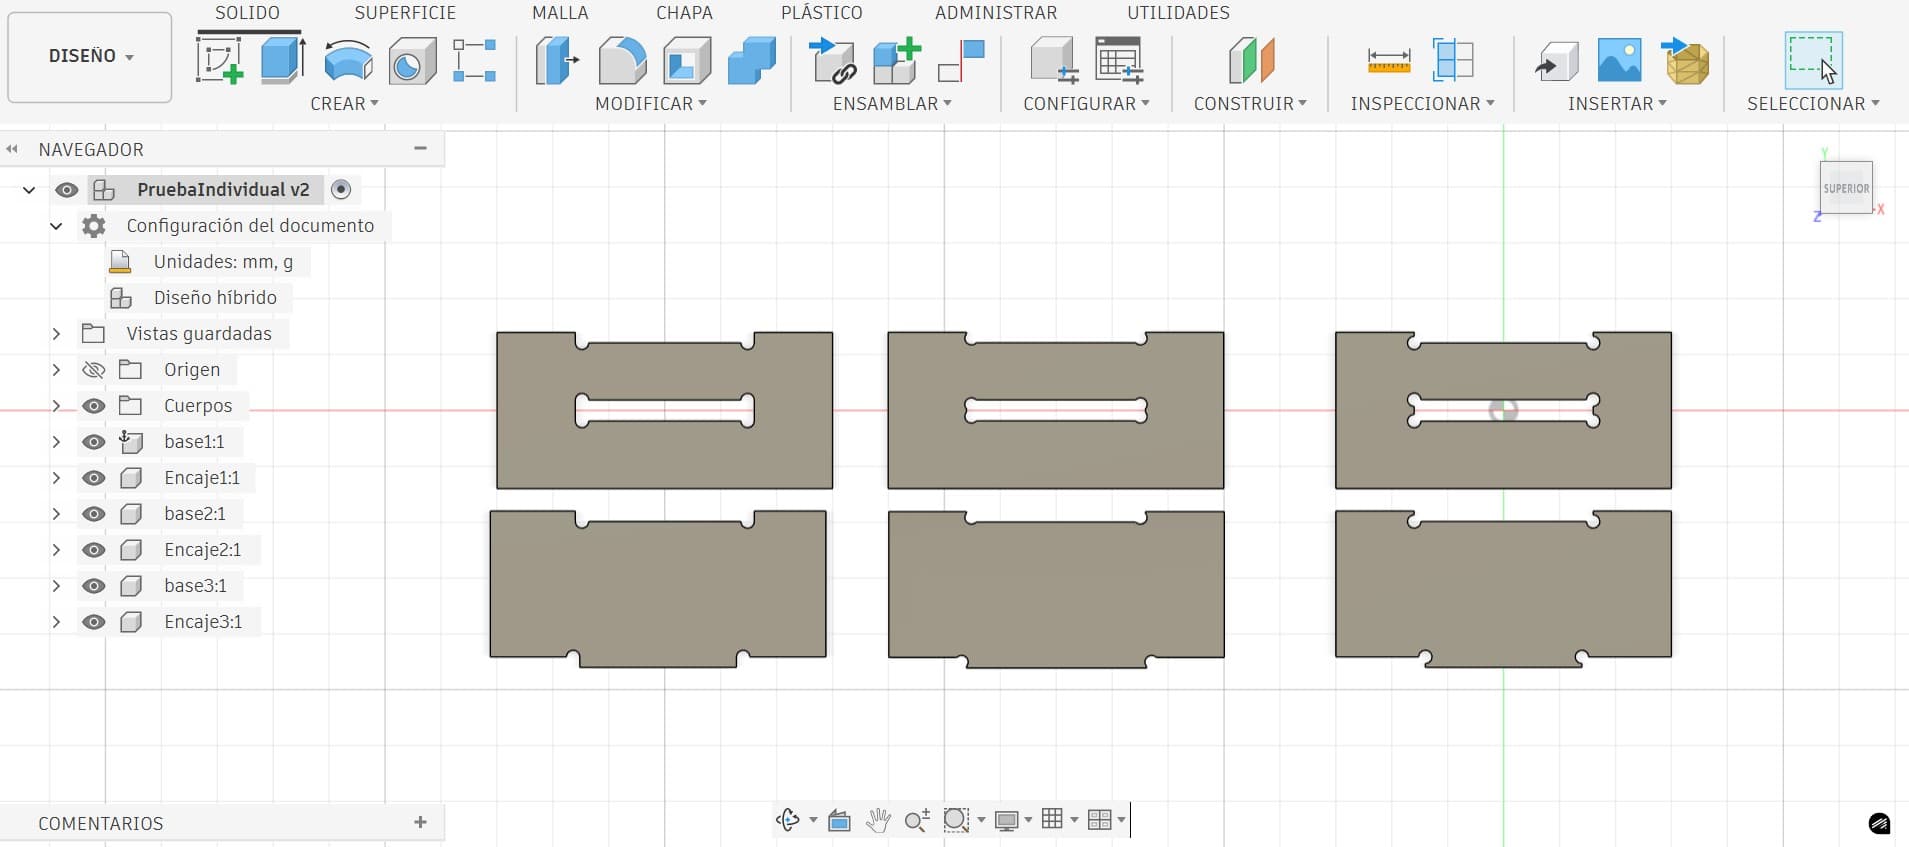Select the Extrude tool
1909x847 pixels.
[x=283, y=59]
